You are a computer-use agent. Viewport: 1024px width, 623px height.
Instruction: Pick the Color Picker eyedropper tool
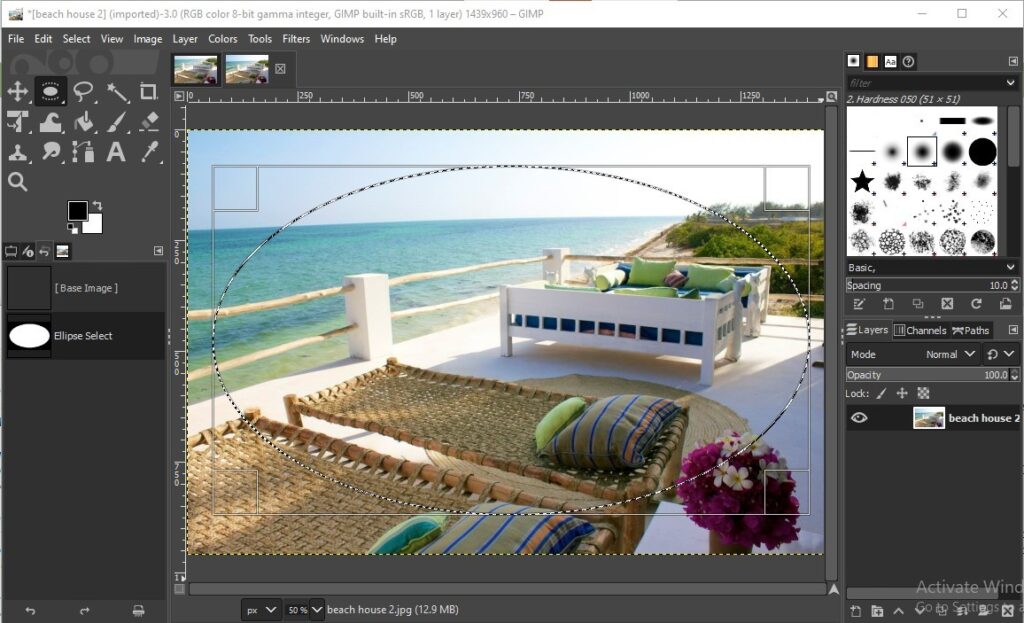click(149, 152)
